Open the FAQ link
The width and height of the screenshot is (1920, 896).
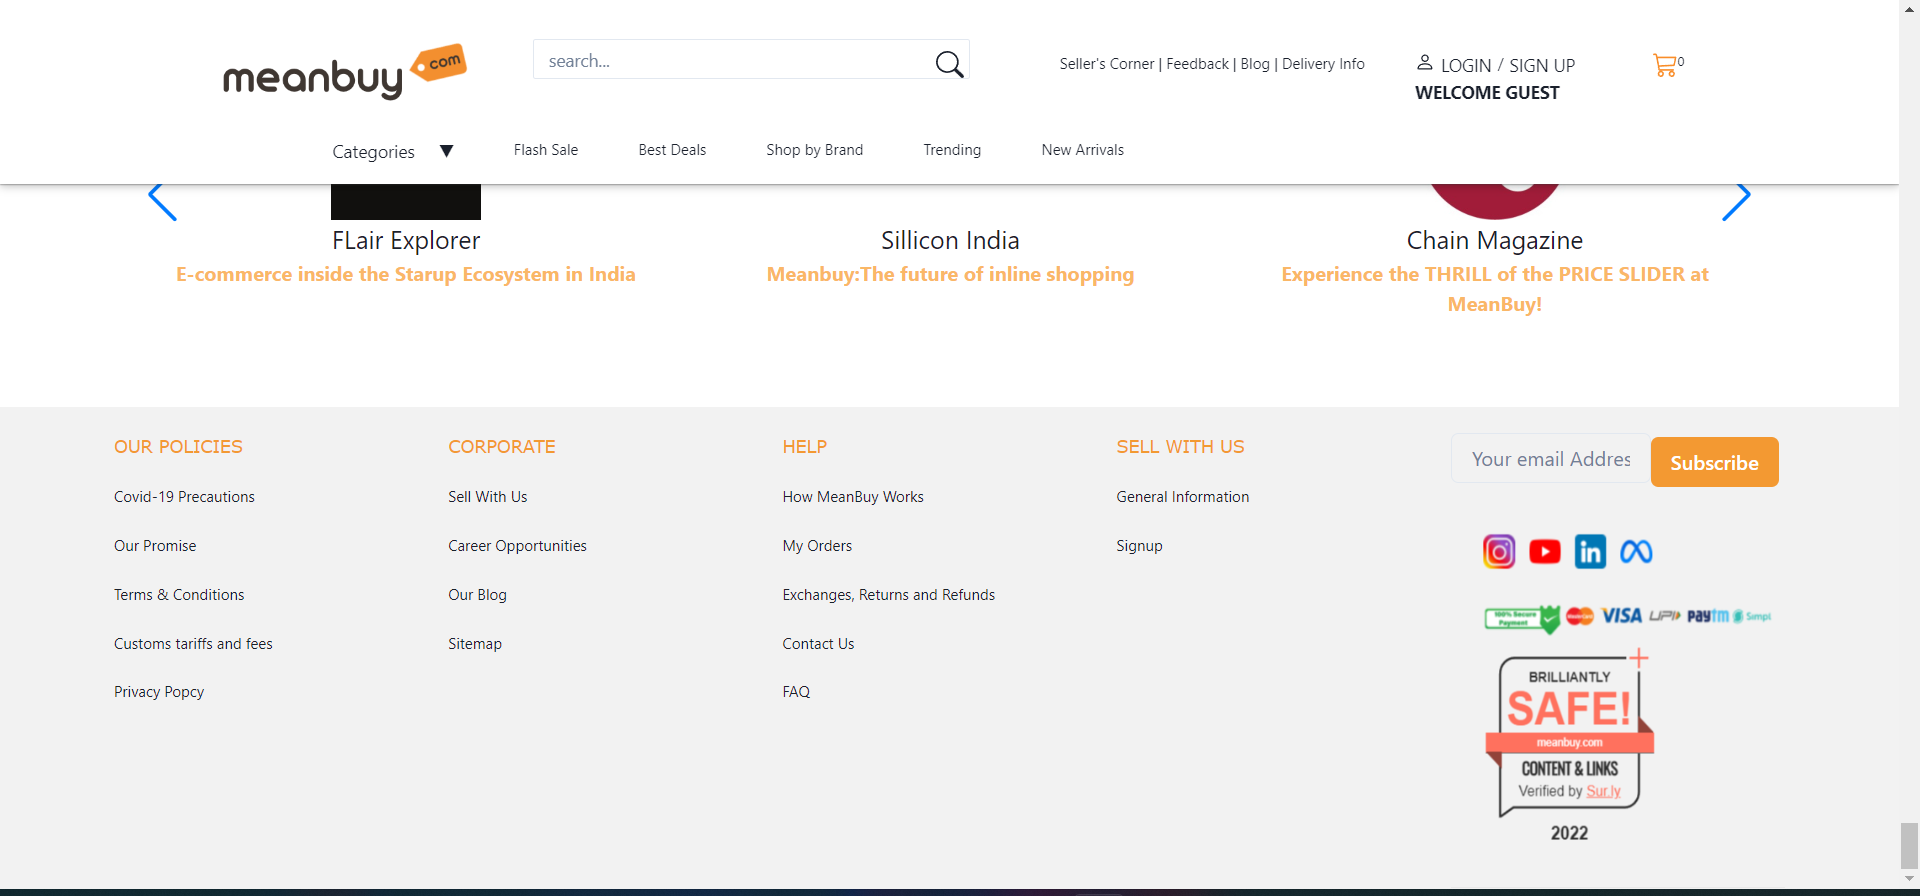pyautogui.click(x=796, y=692)
